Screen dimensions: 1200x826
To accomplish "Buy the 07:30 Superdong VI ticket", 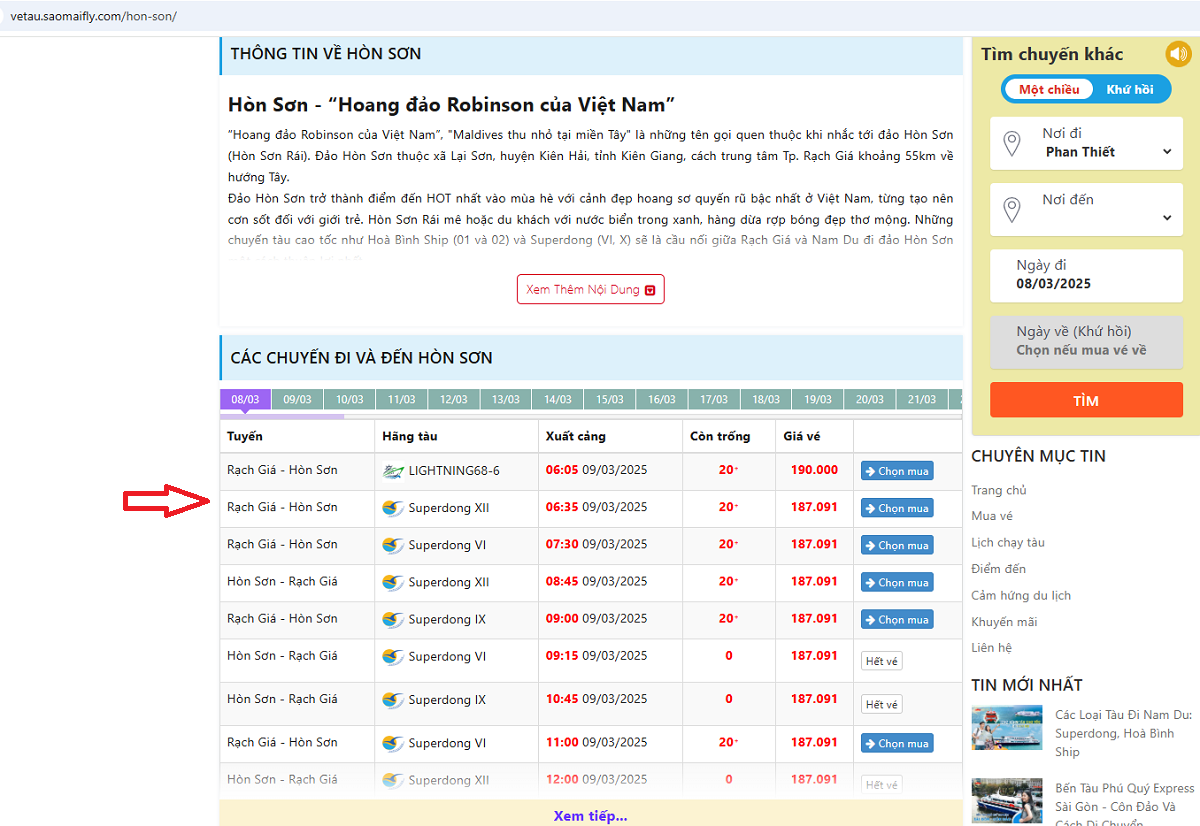I will pyautogui.click(x=897, y=545).
